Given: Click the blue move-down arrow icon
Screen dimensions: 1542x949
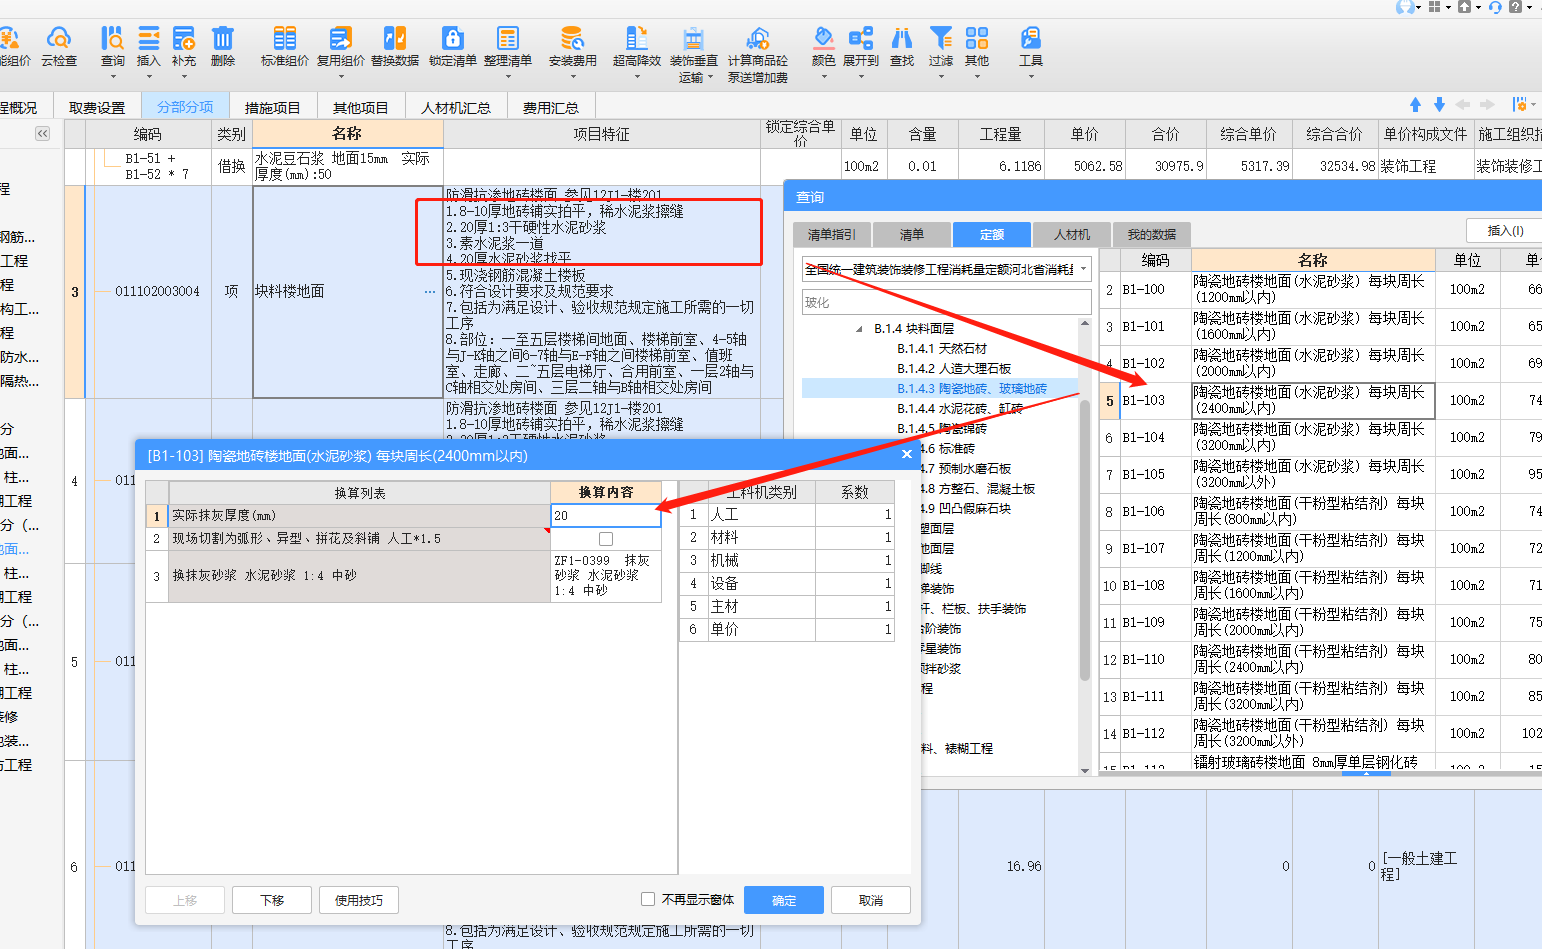Looking at the screenshot, I should (x=1439, y=105).
